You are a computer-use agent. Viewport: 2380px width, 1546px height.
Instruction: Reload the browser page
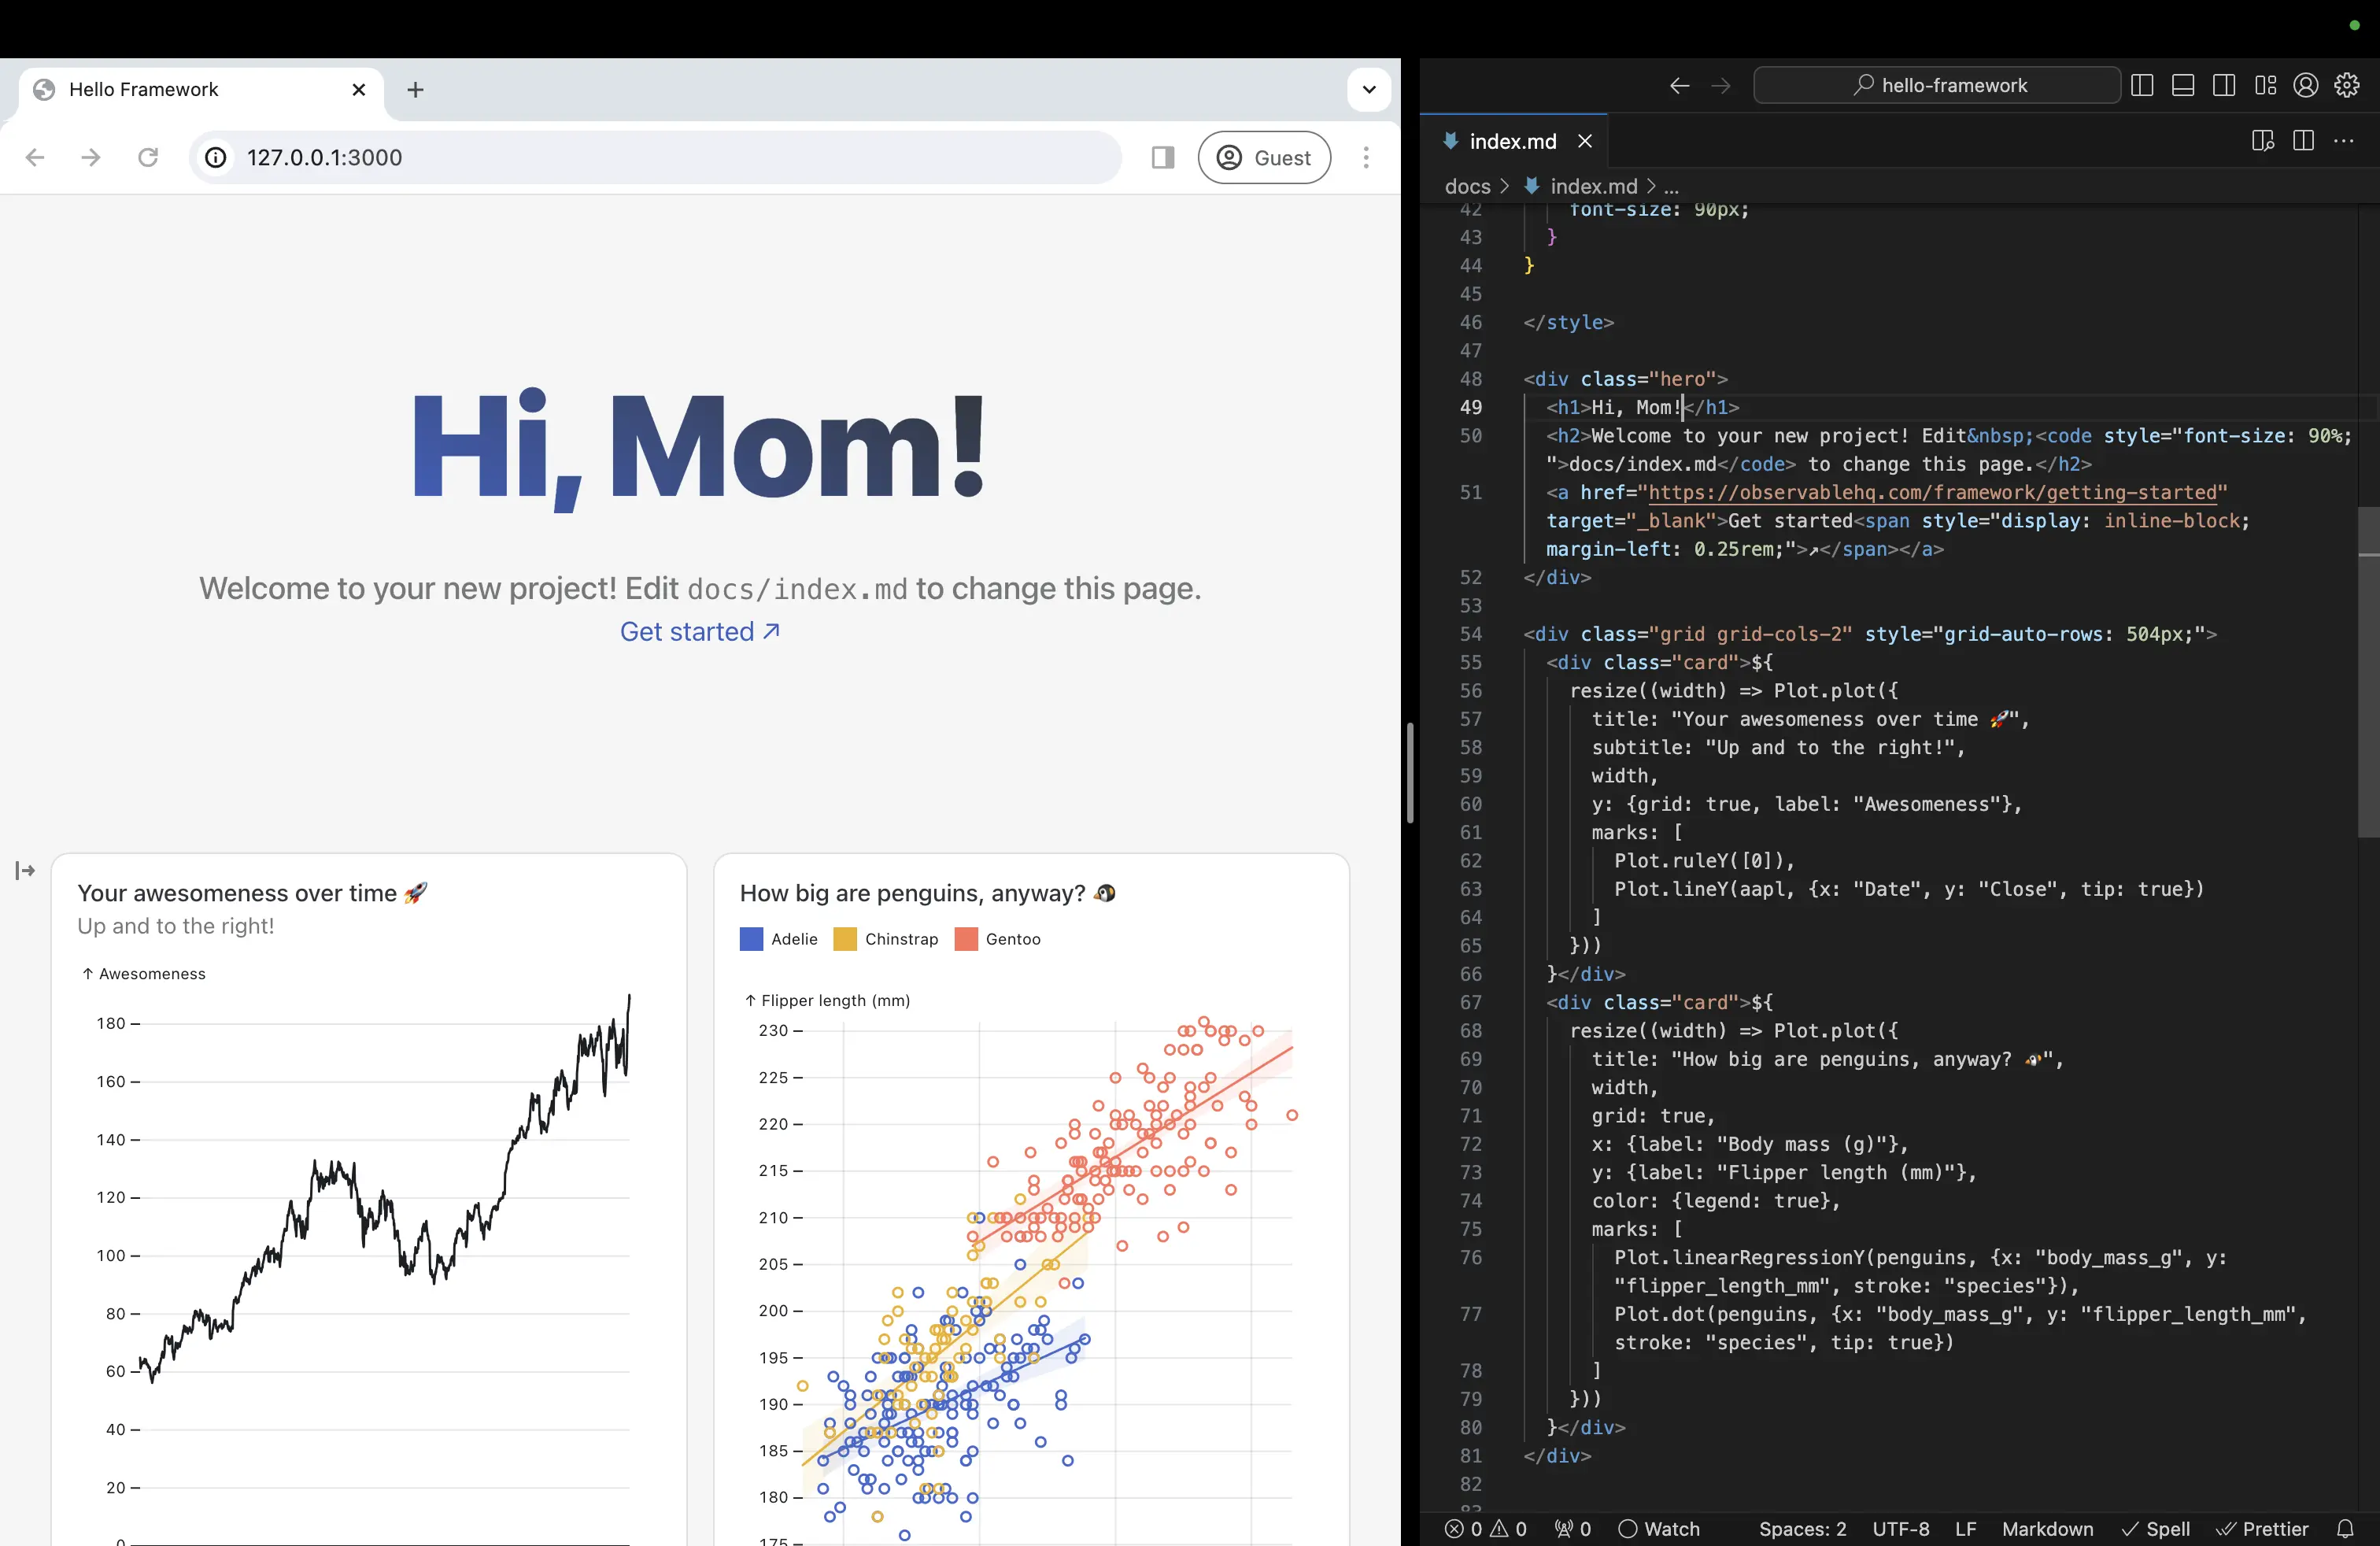click(x=148, y=158)
